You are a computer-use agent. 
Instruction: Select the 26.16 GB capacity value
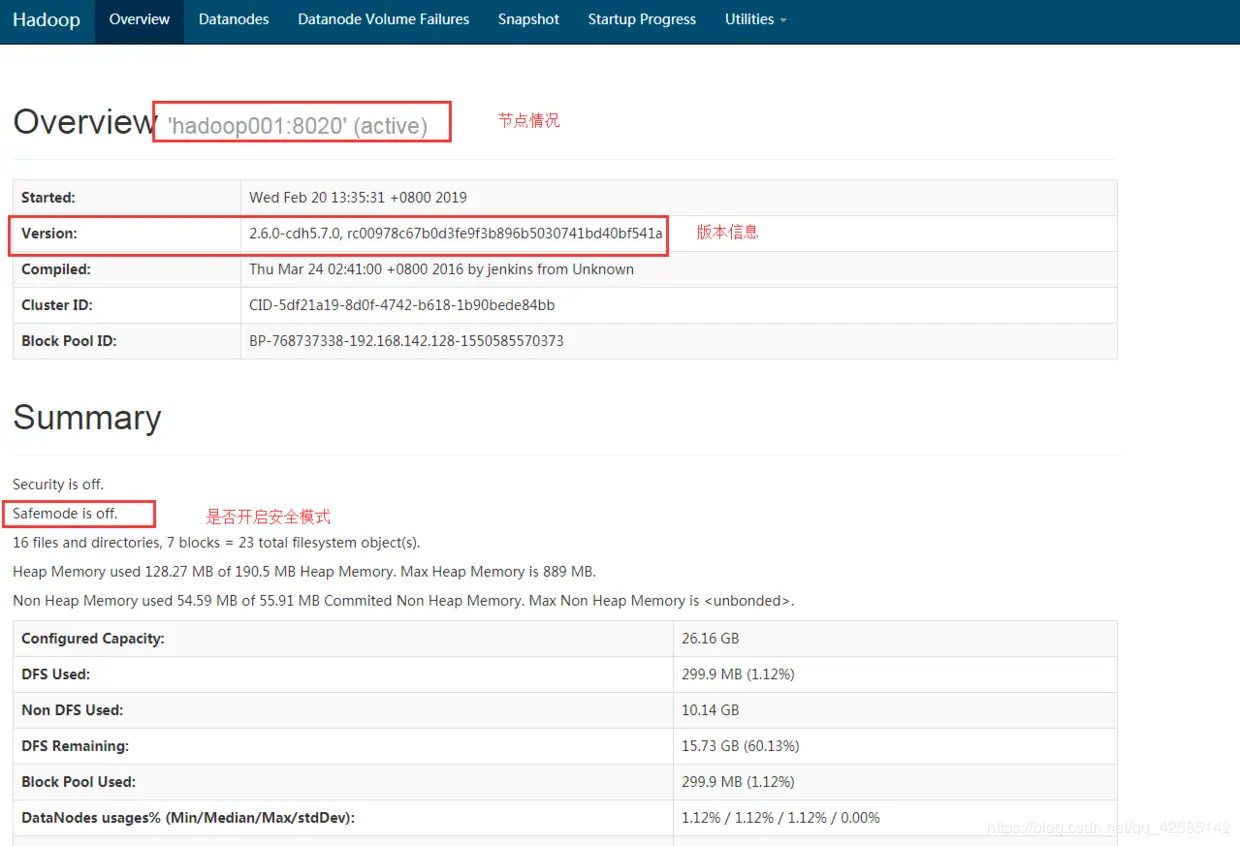[710, 639]
